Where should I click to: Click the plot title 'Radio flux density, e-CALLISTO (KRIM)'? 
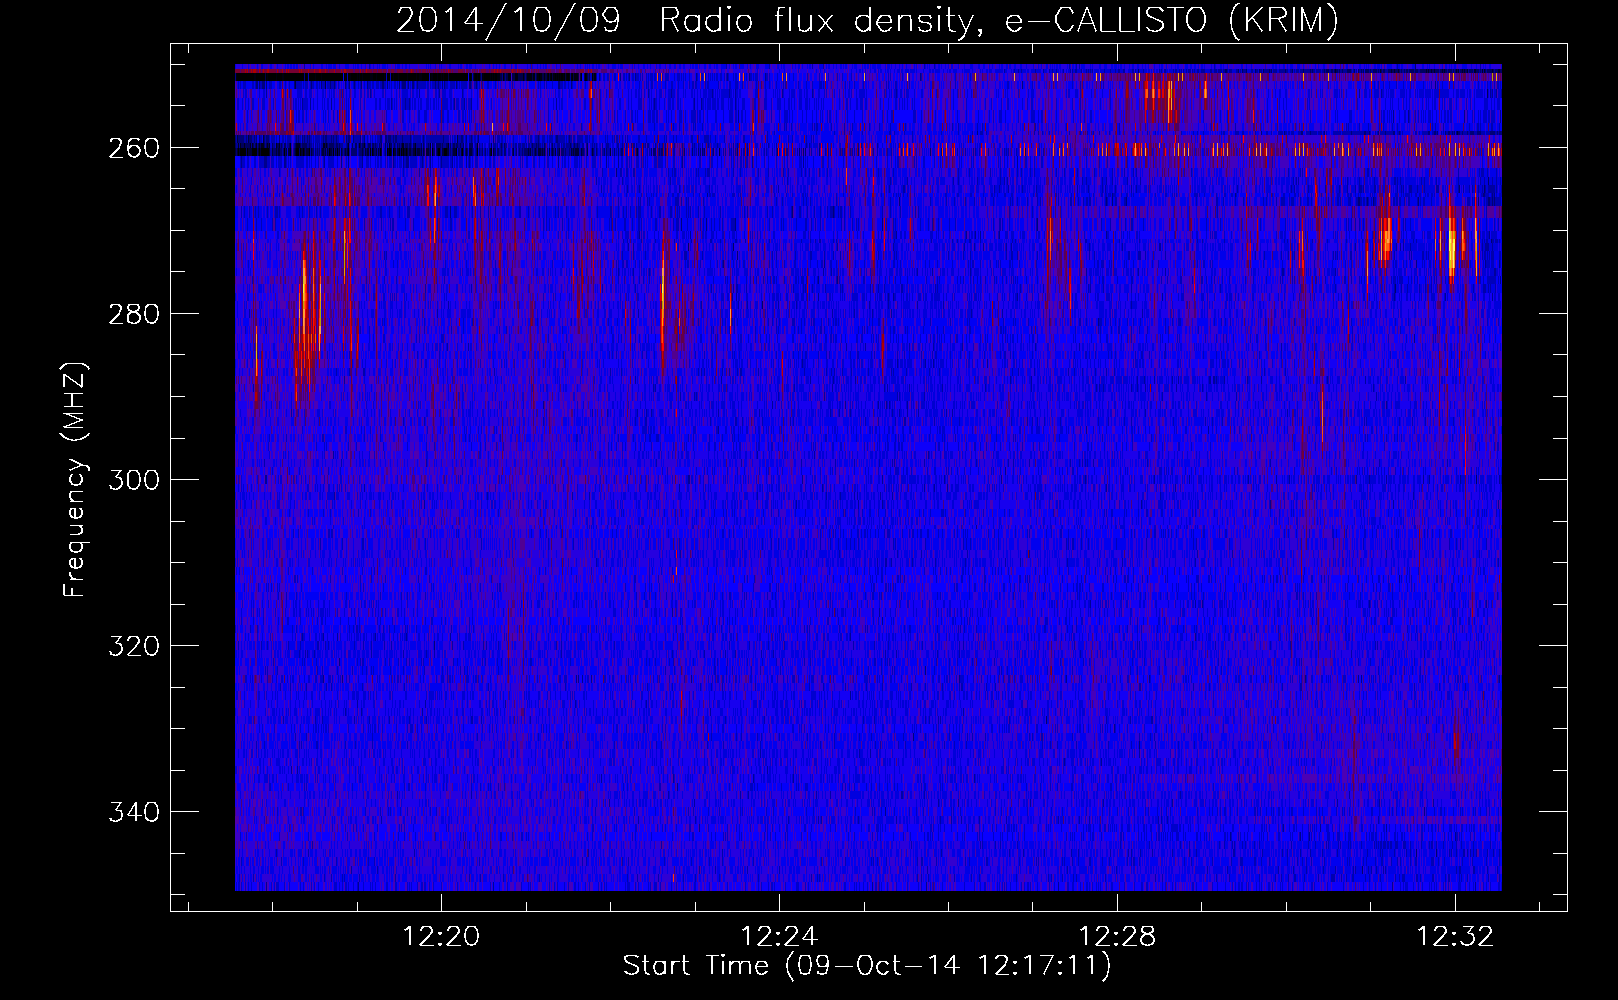tap(998, 21)
